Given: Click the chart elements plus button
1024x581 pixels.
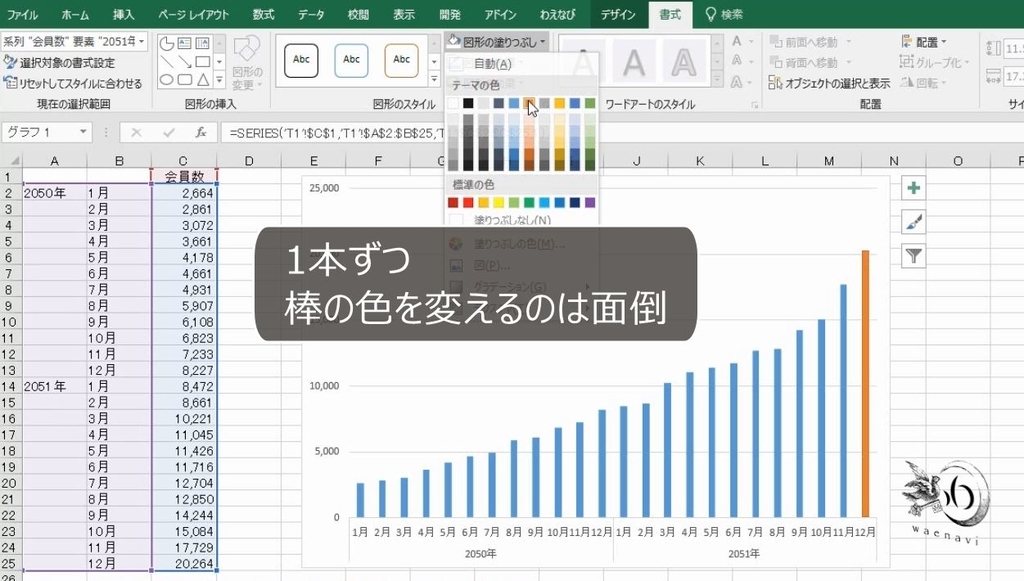Looking at the screenshot, I should coord(914,188).
